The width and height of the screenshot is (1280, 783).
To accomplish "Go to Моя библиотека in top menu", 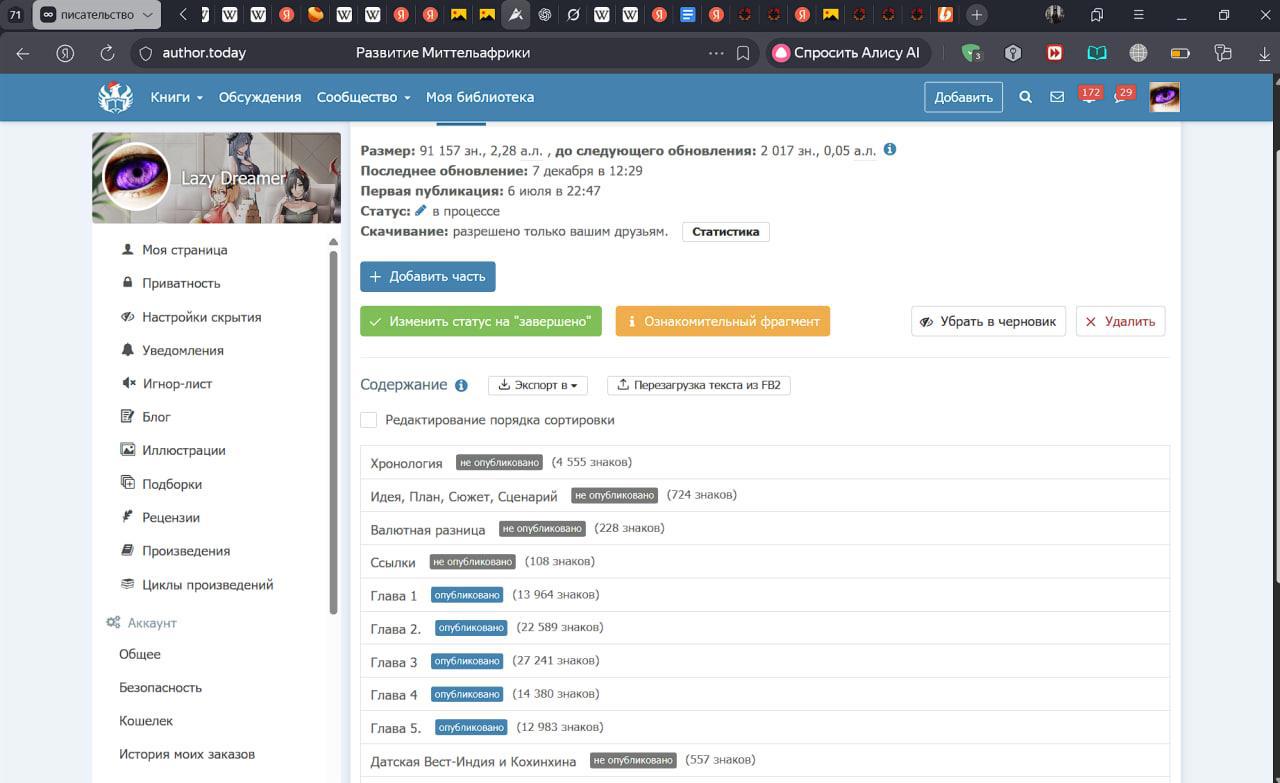I will coord(479,97).
